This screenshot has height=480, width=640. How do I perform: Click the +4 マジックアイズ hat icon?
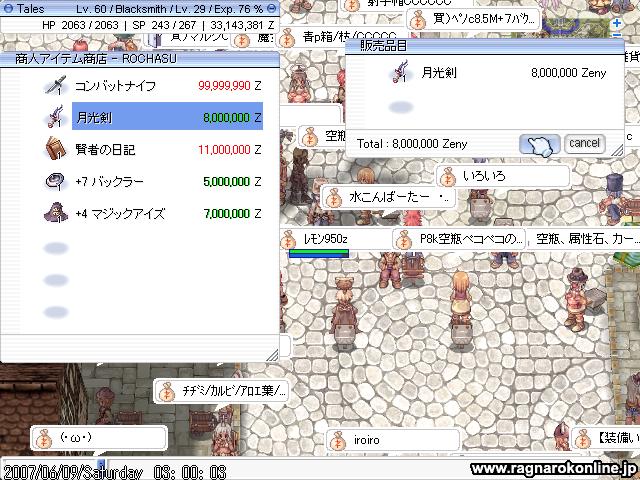pyautogui.click(x=56, y=213)
